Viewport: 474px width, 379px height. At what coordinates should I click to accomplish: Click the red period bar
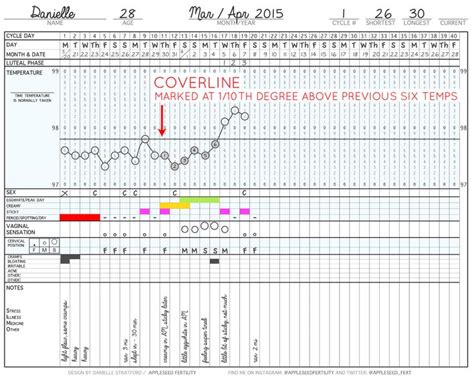tap(80, 217)
